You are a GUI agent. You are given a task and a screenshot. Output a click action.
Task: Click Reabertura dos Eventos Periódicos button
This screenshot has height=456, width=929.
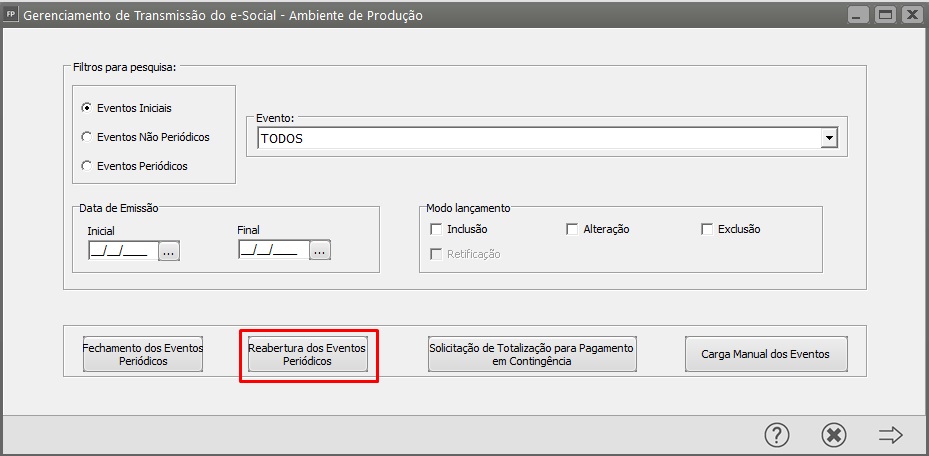[x=308, y=355]
